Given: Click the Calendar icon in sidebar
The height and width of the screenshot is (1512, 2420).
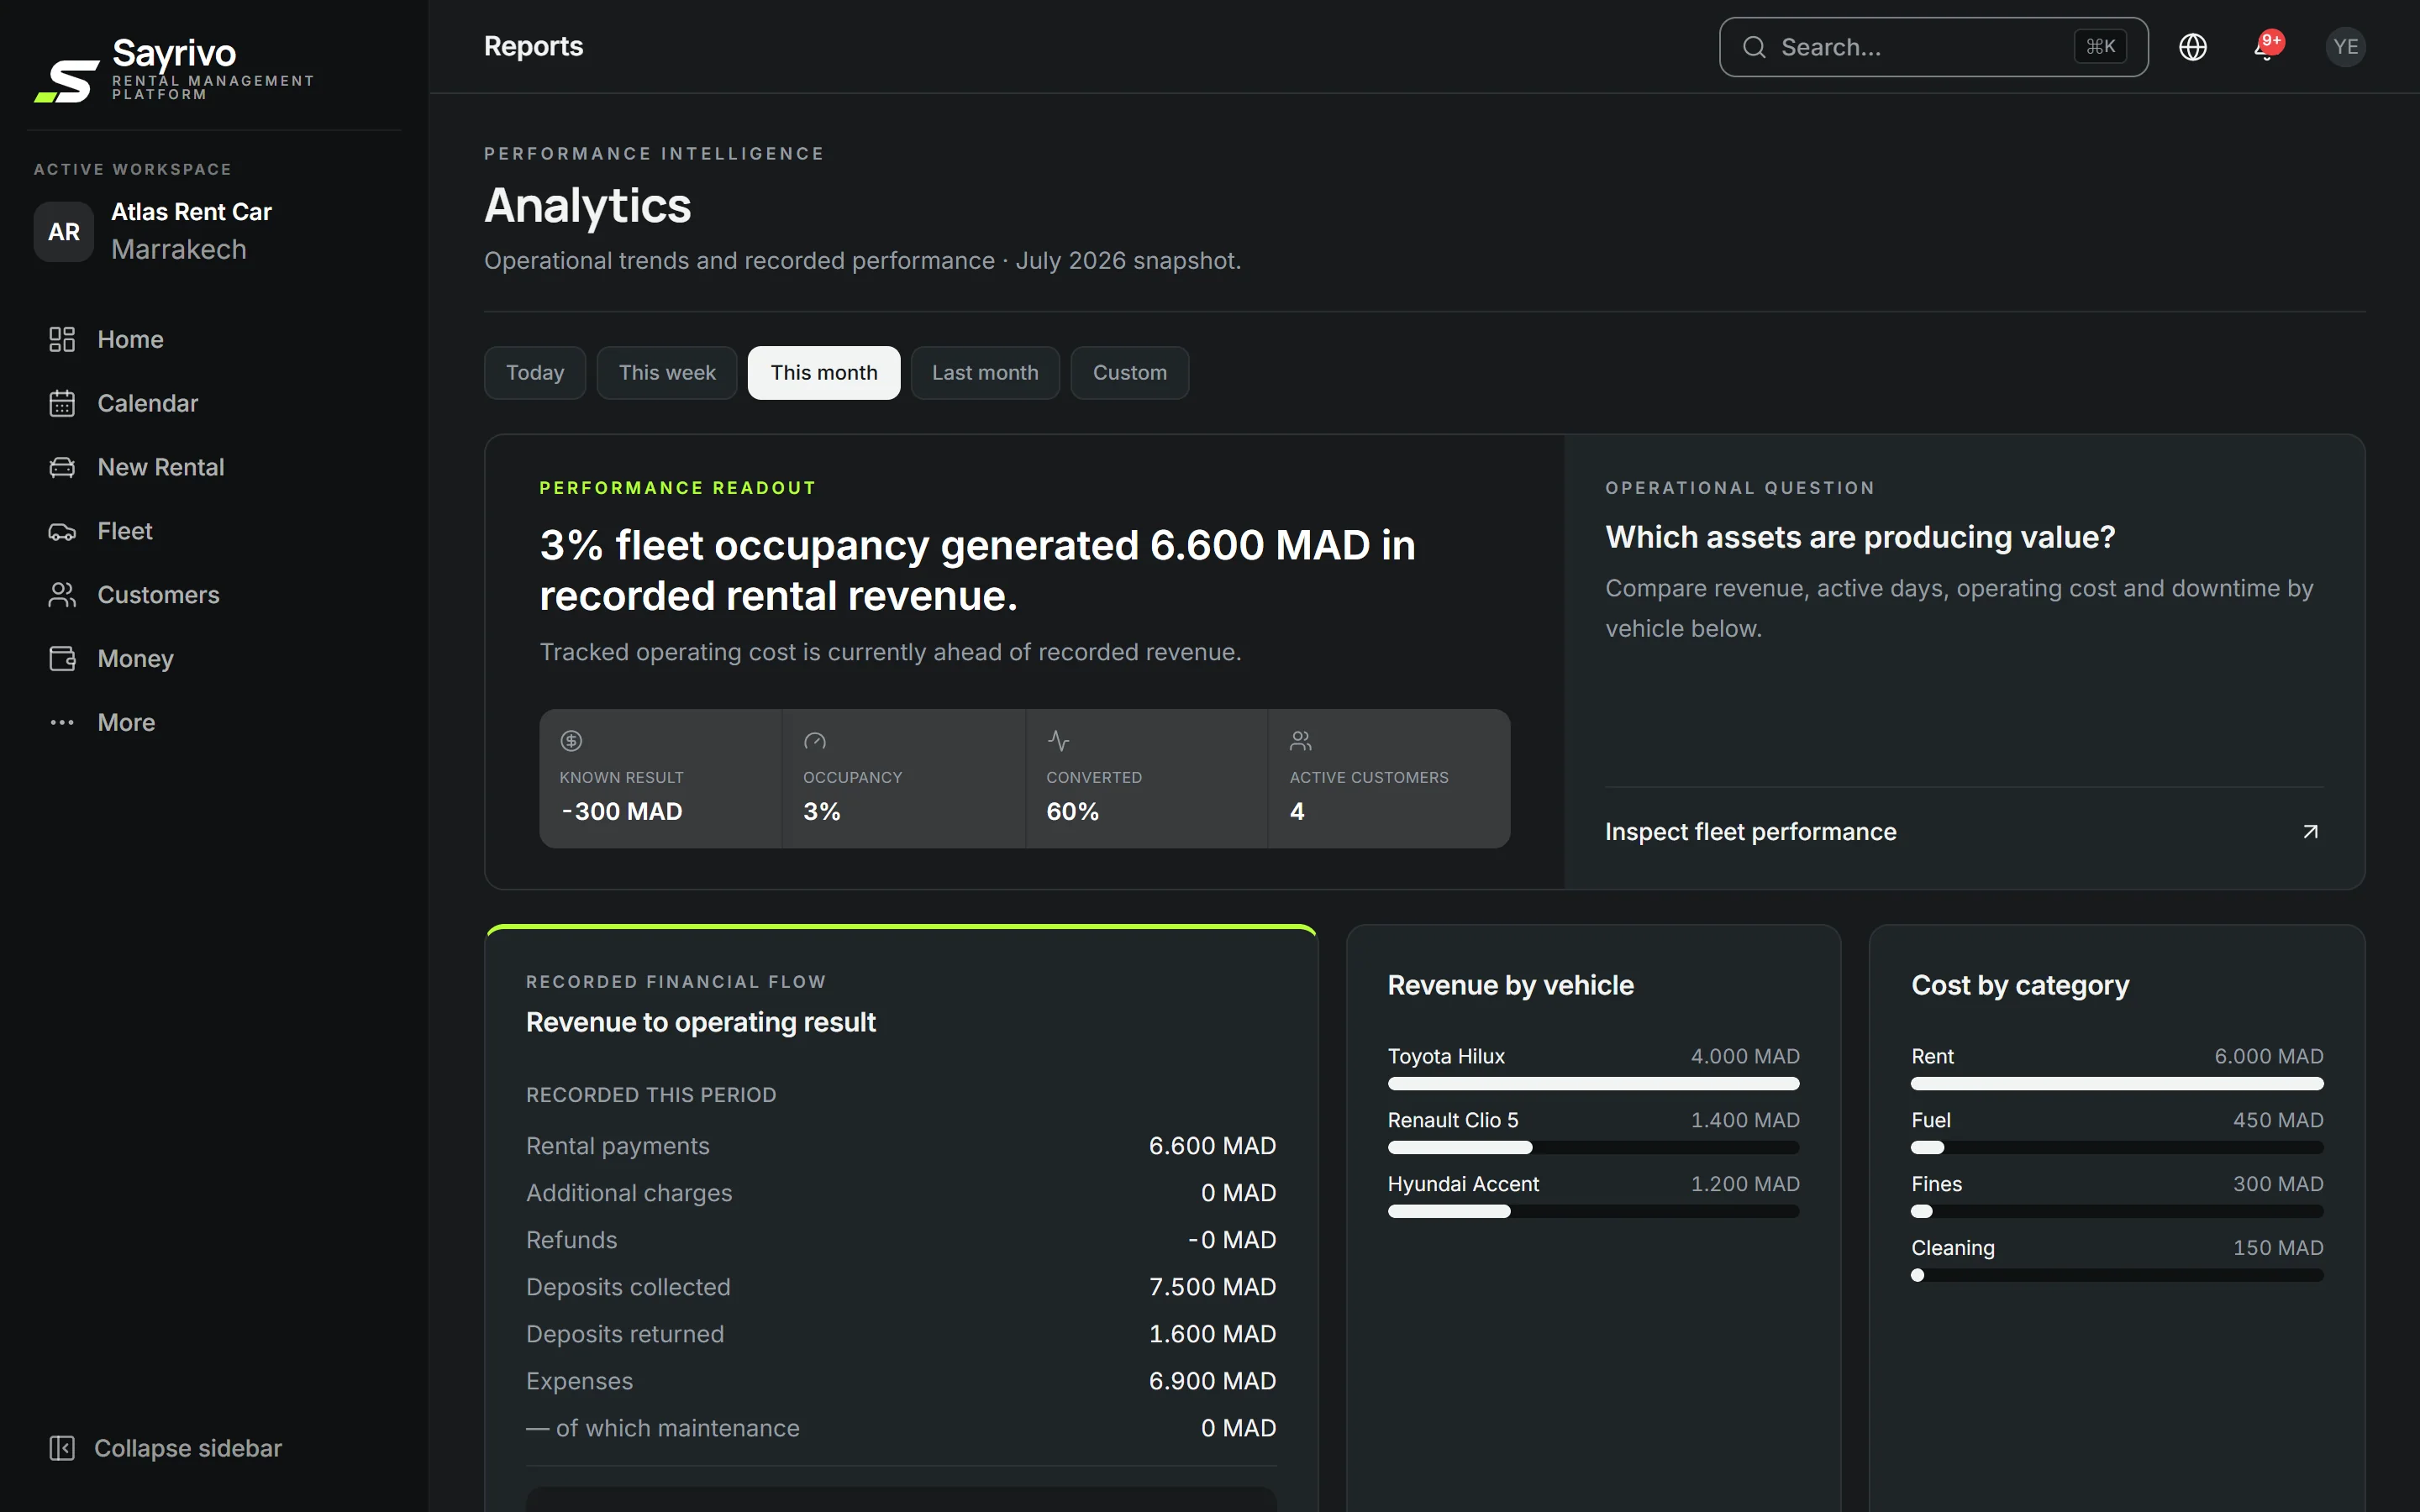Looking at the screenshot, I should pos(62,403).
